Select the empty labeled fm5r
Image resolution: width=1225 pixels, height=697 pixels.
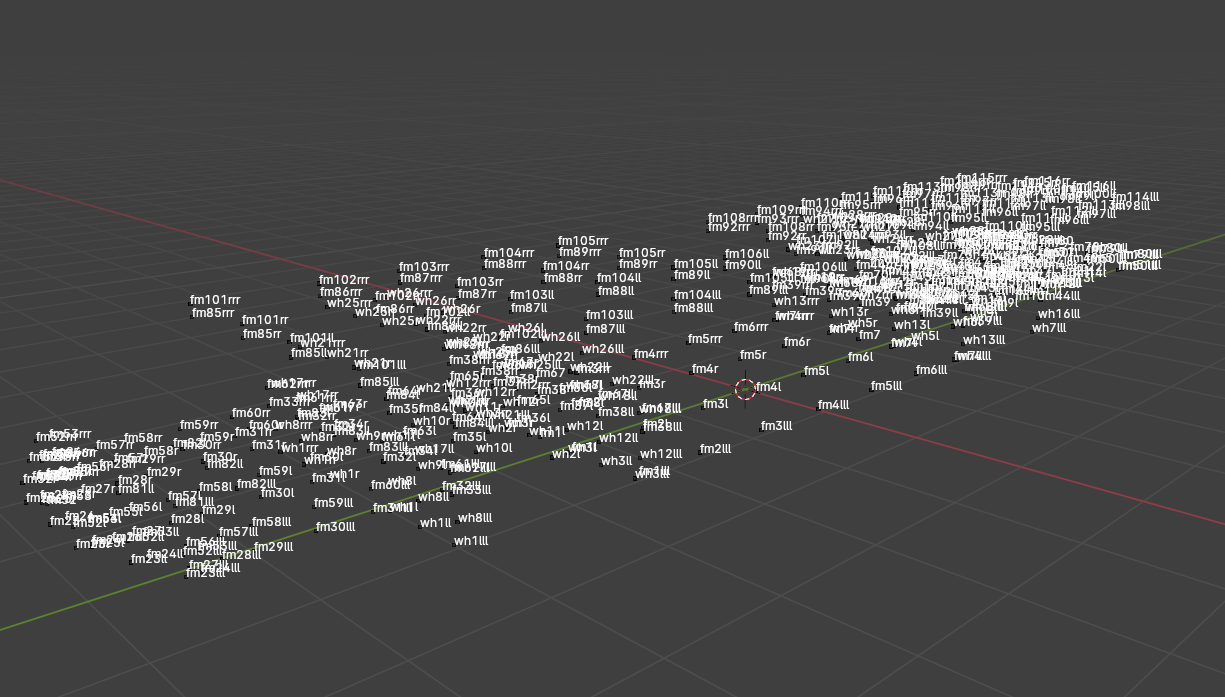point(753,355)
